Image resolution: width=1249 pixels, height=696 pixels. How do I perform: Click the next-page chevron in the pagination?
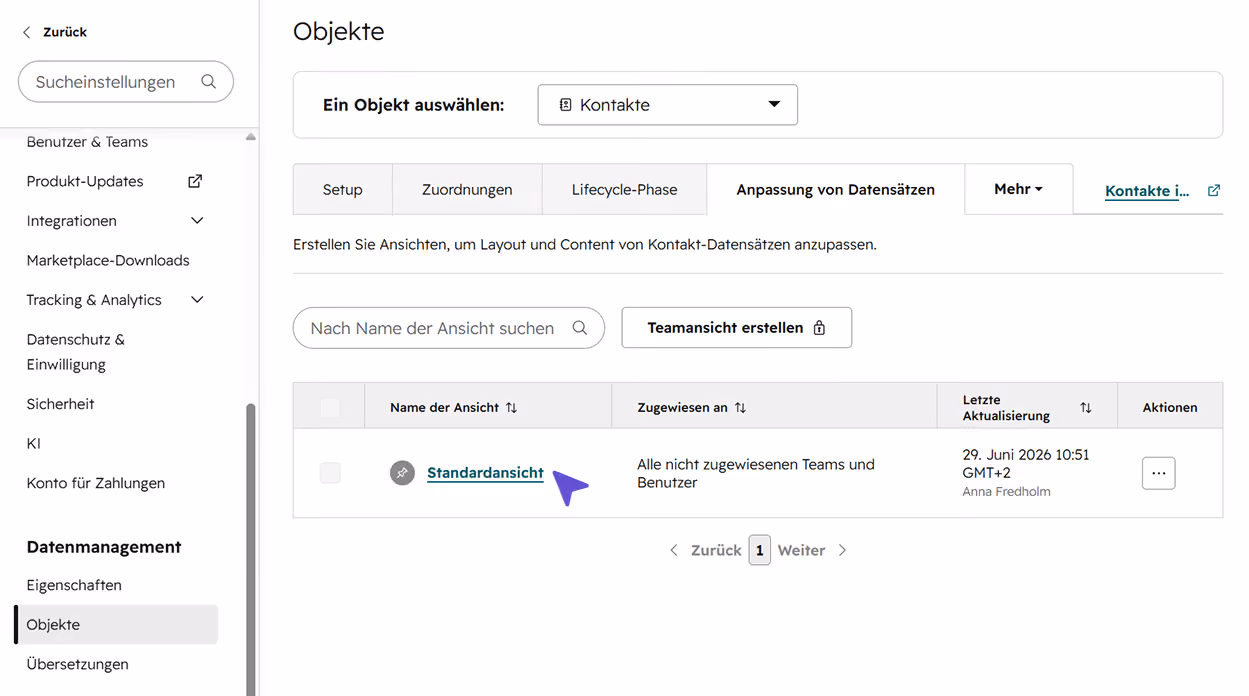click(x=842, y=550)
